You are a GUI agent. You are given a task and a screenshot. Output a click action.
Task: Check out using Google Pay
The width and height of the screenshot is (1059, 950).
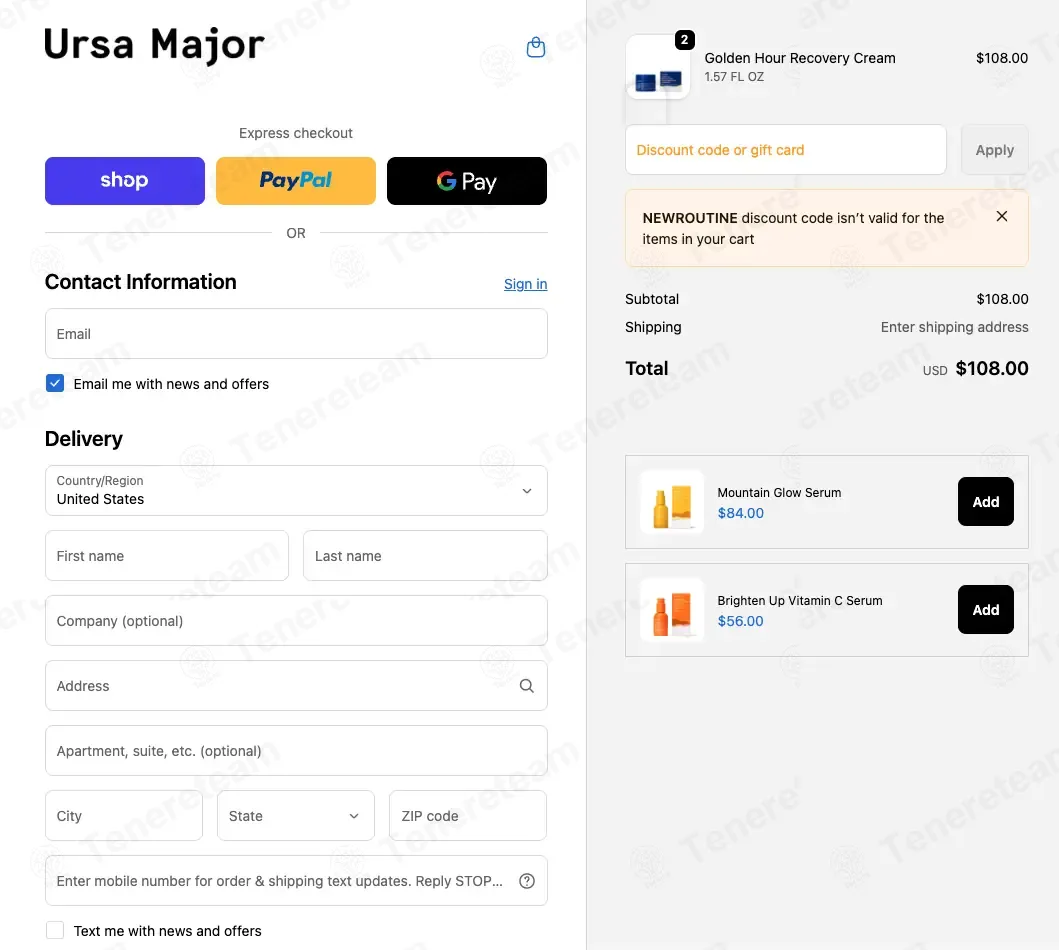[x=467, y=181]
